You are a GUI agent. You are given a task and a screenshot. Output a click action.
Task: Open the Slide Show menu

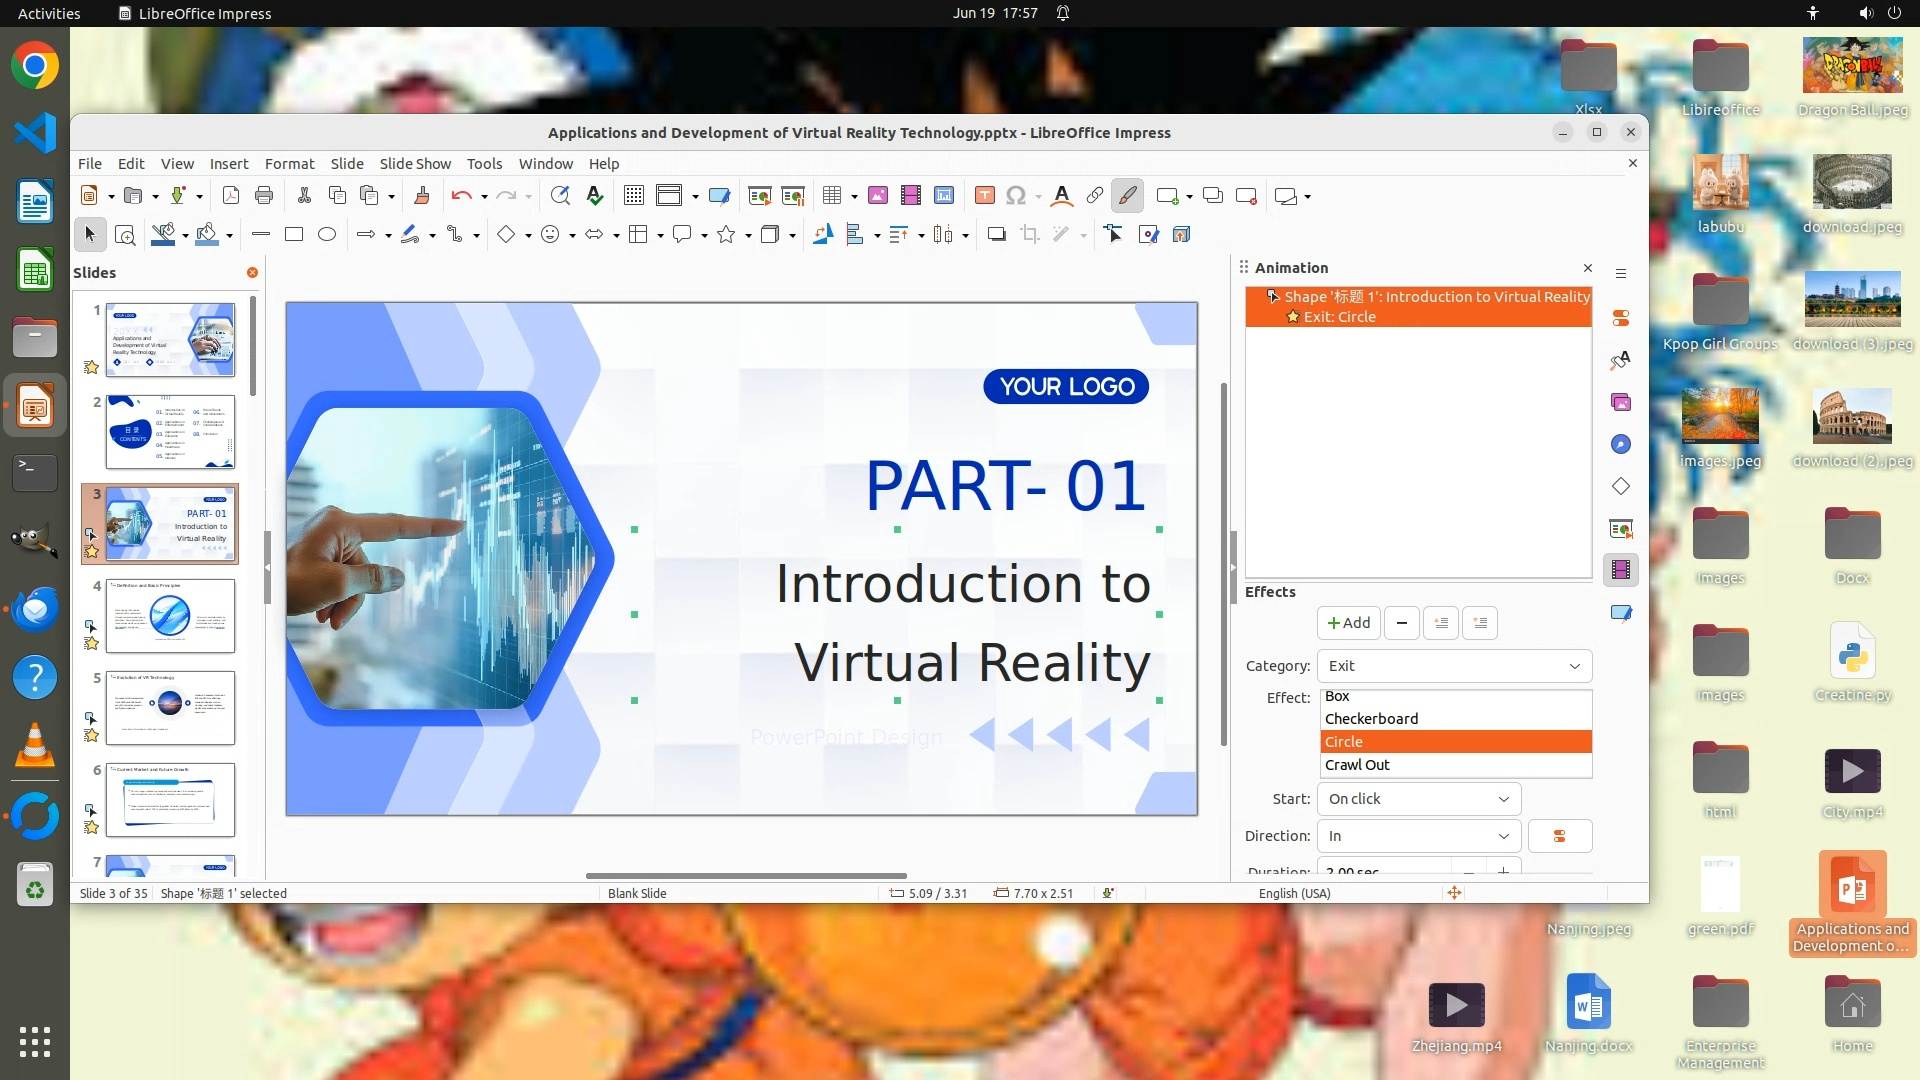click(x=415, y=164)
